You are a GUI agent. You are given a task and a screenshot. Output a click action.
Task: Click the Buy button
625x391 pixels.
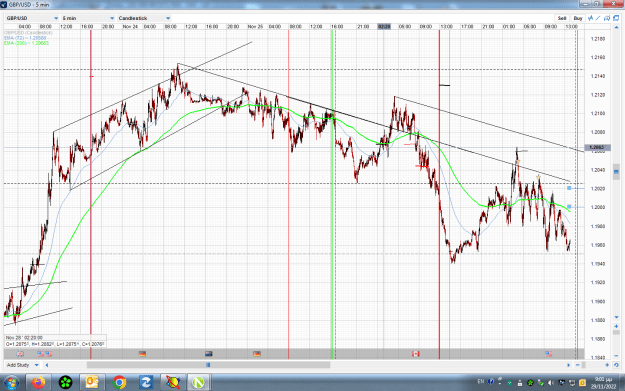578,18
